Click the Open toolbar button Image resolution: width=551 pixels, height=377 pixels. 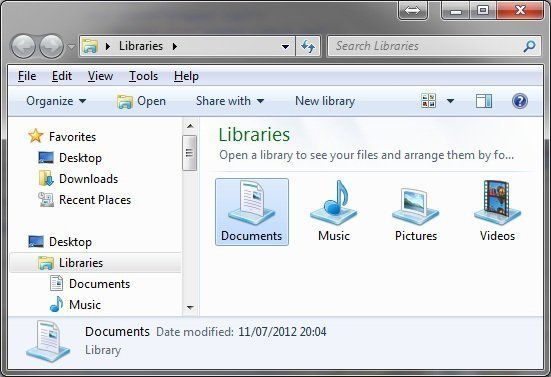point(141,101)
